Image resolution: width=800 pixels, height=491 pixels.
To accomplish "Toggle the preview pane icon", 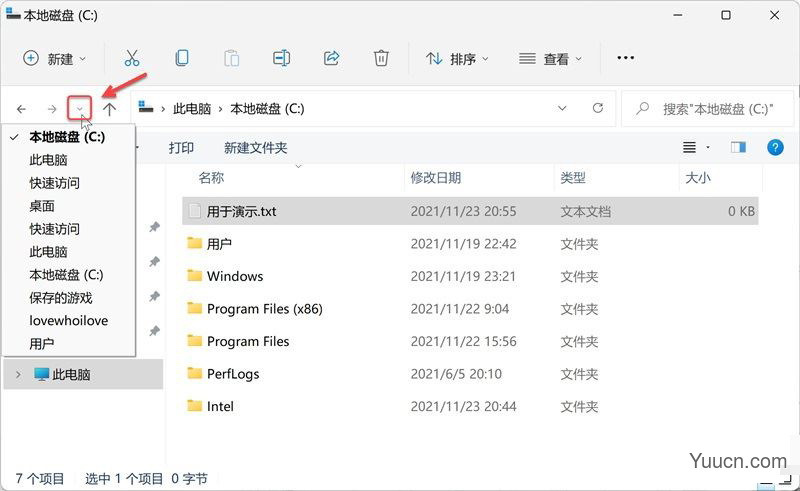I will 738,148.
